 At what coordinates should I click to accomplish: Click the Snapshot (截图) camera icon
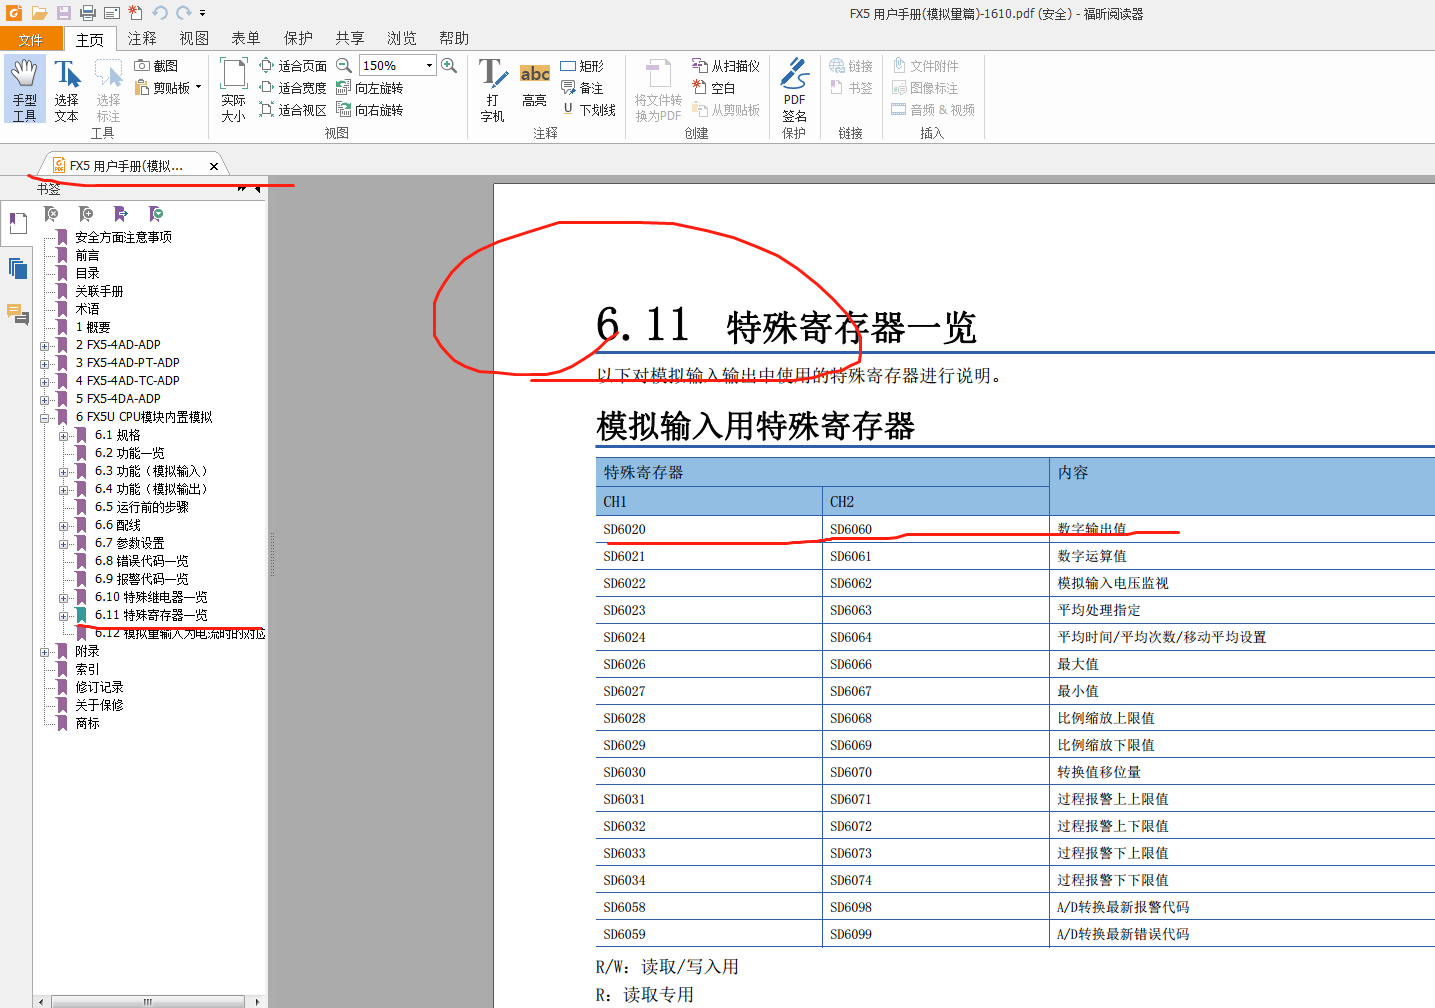coord(143,66)
